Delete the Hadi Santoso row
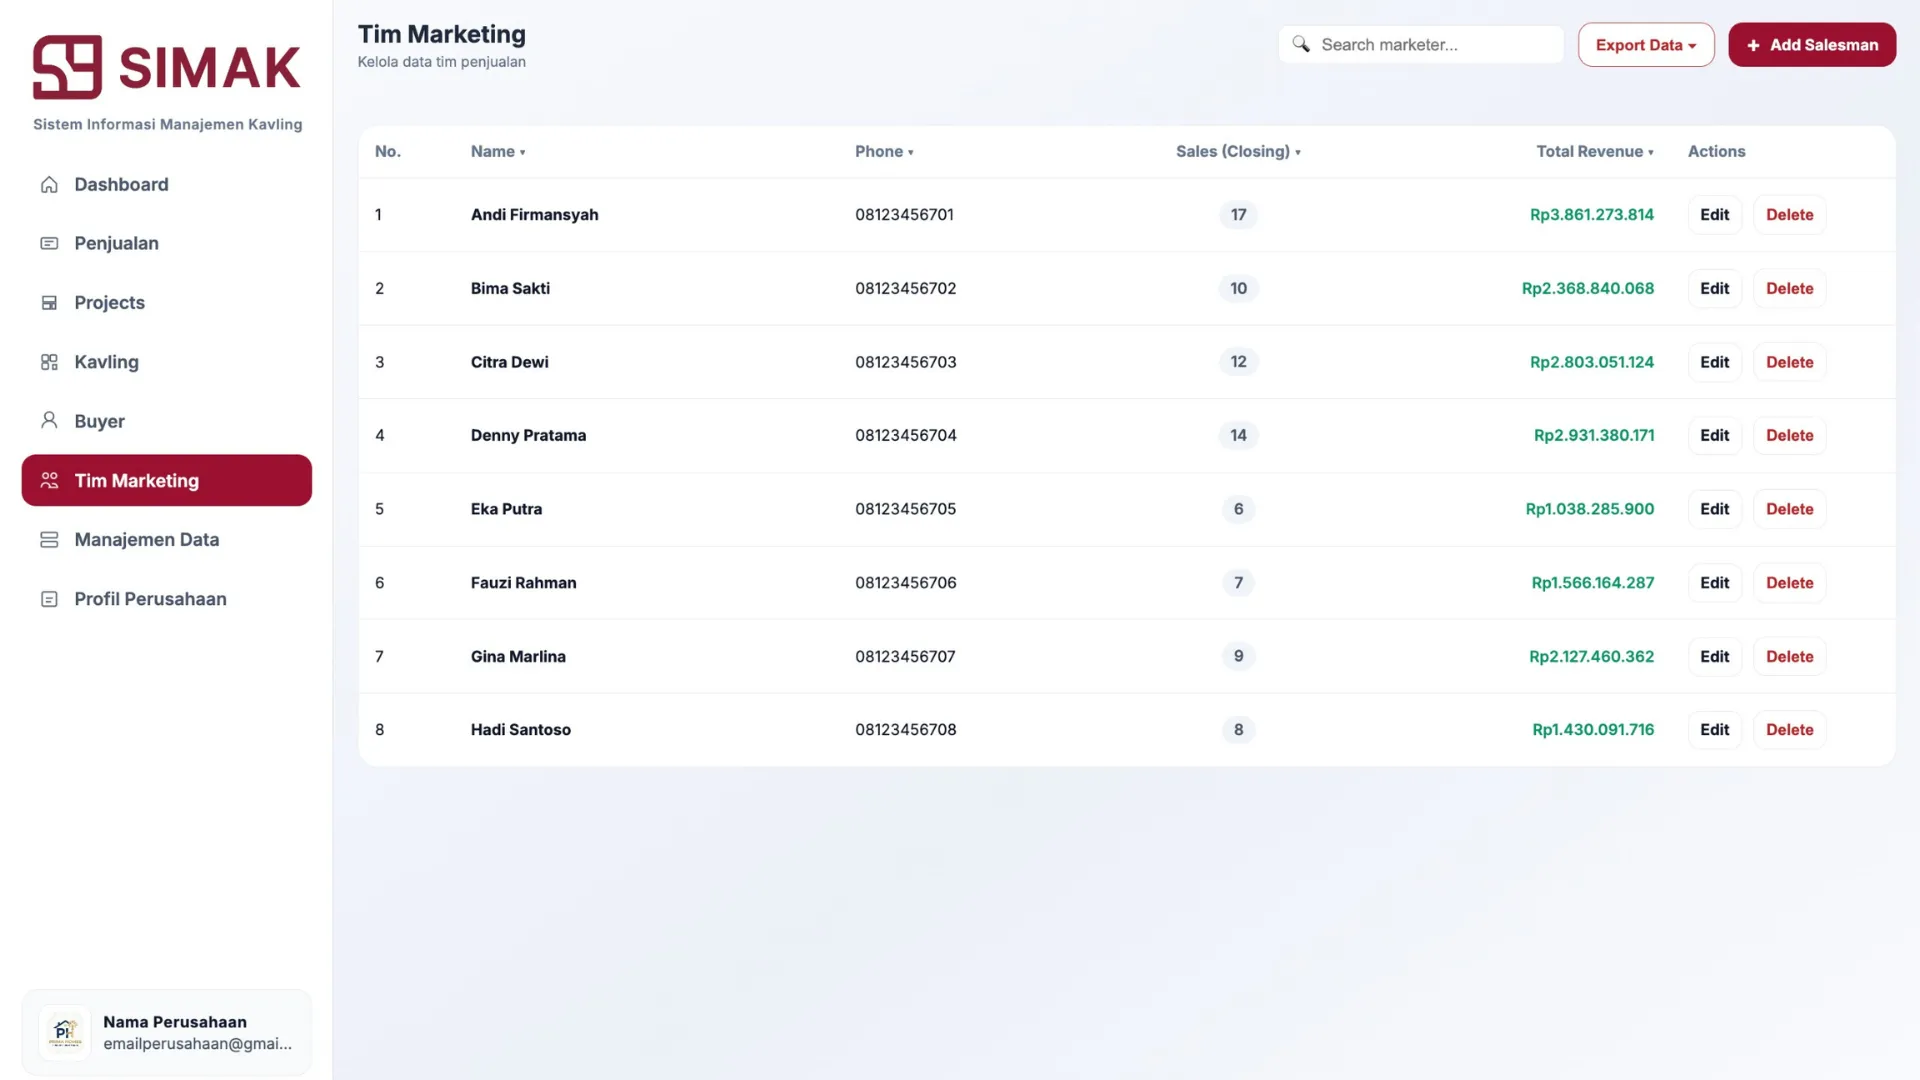1920x1080 pixels. pos(1789,730)
